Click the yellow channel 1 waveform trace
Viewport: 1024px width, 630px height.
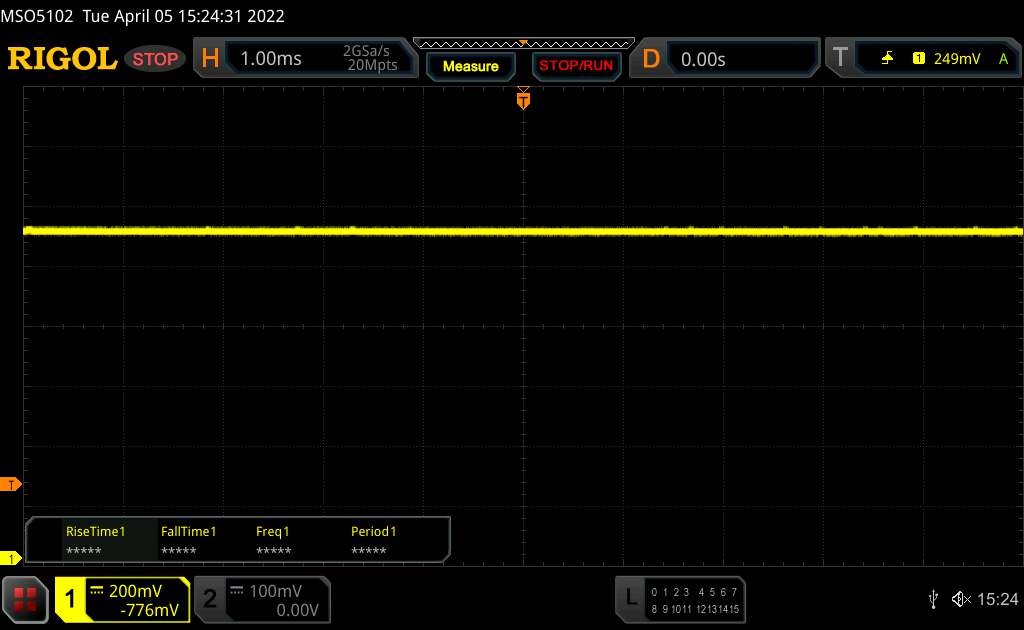tap(523, 230)
